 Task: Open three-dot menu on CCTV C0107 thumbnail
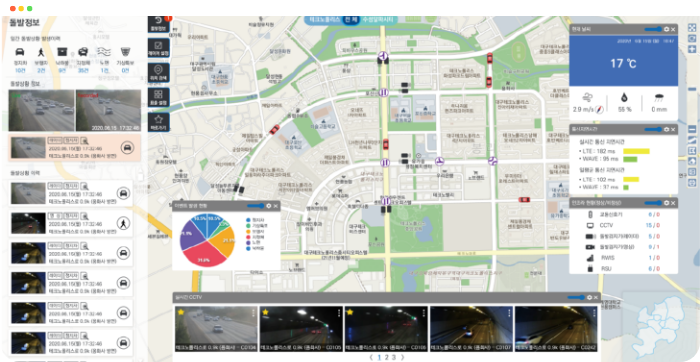tap(508, 312)
